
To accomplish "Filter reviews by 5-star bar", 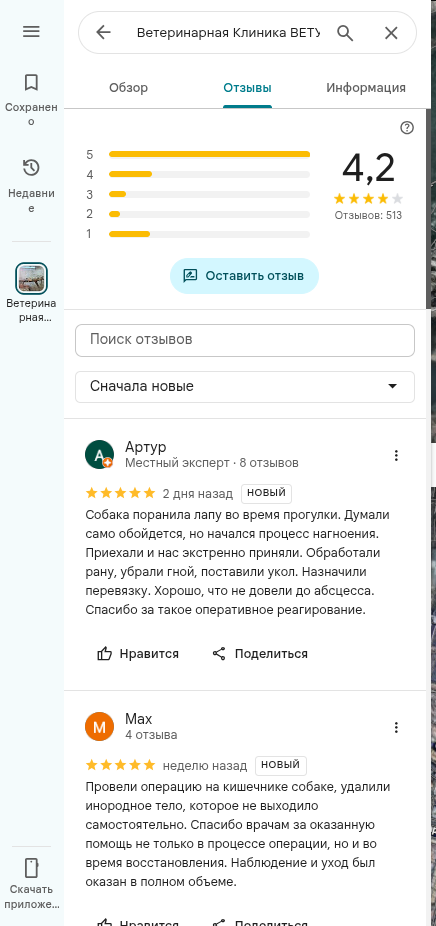I will click(199, 155).
